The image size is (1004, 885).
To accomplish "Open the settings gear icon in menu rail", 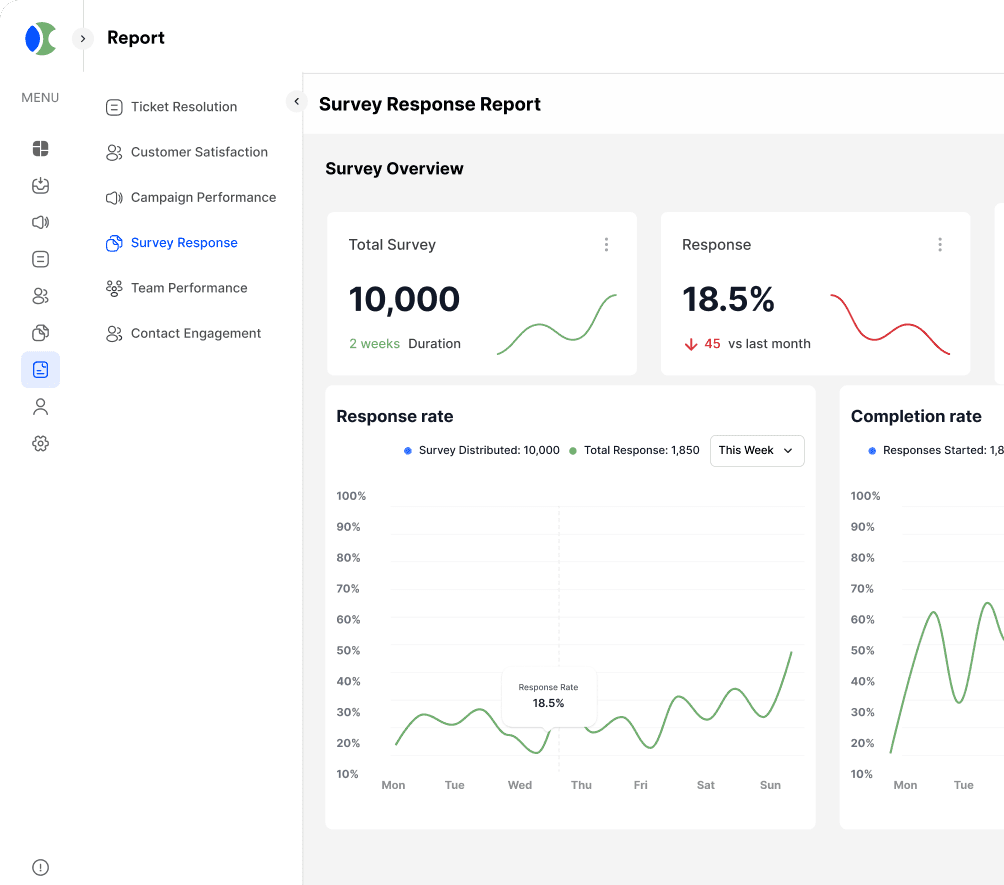I will click(40, 443).
